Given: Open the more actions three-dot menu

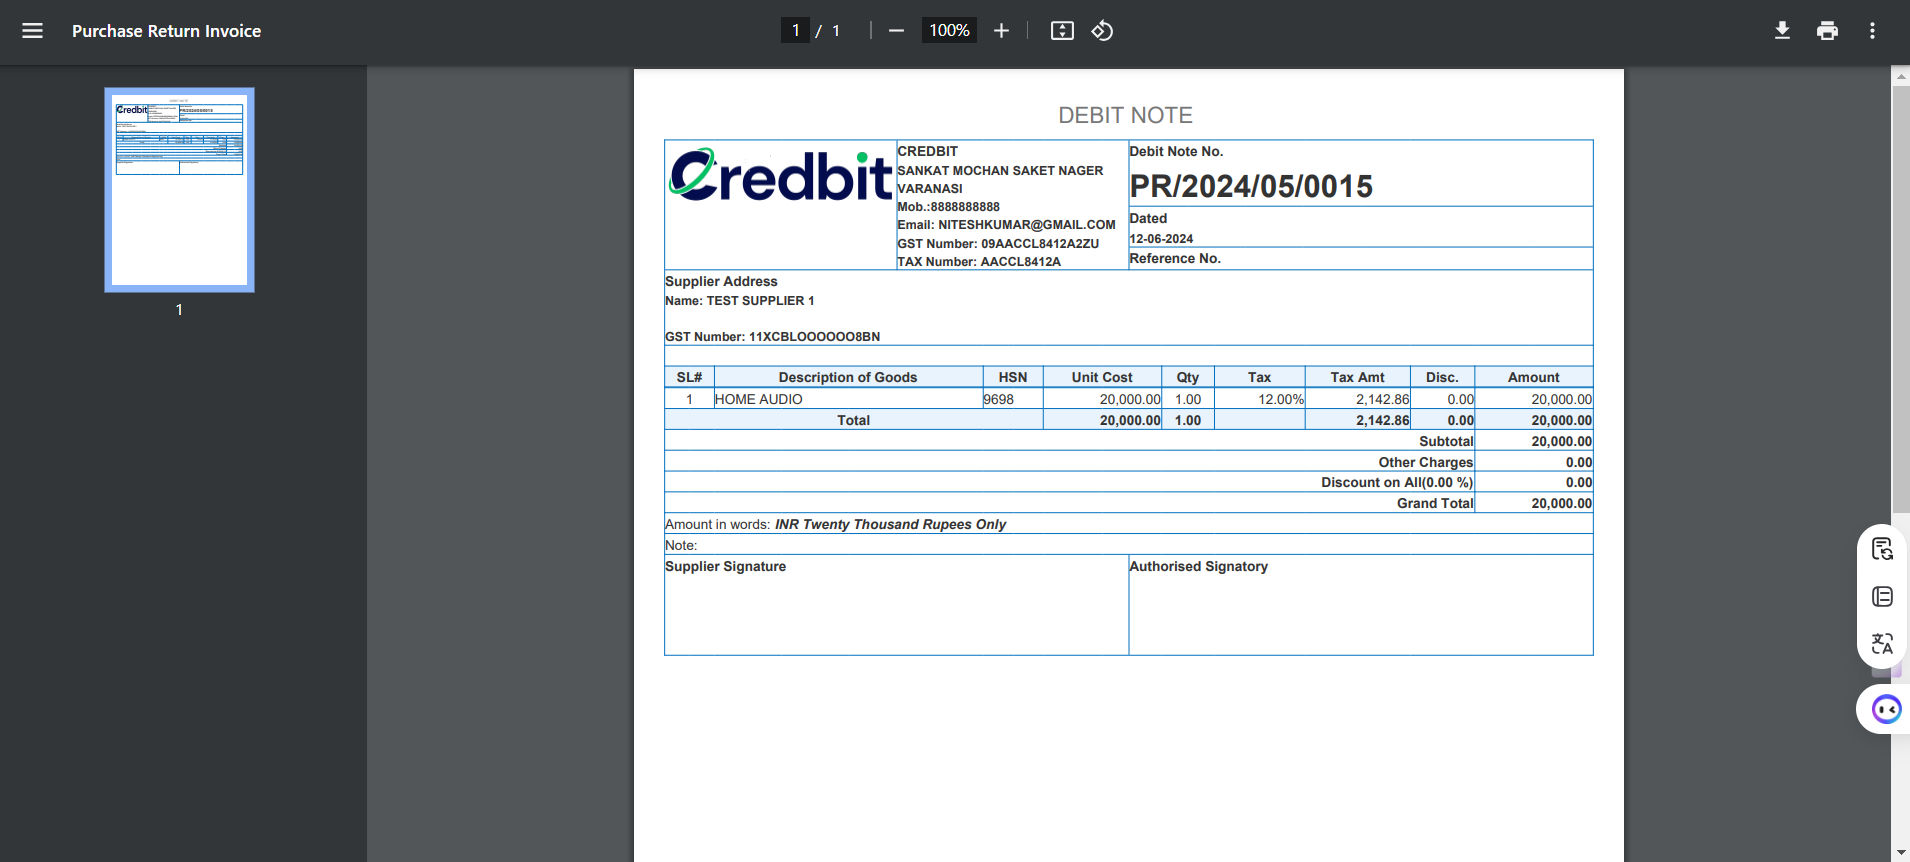Looking at the screenshot, I should [x=1872, y=31].
